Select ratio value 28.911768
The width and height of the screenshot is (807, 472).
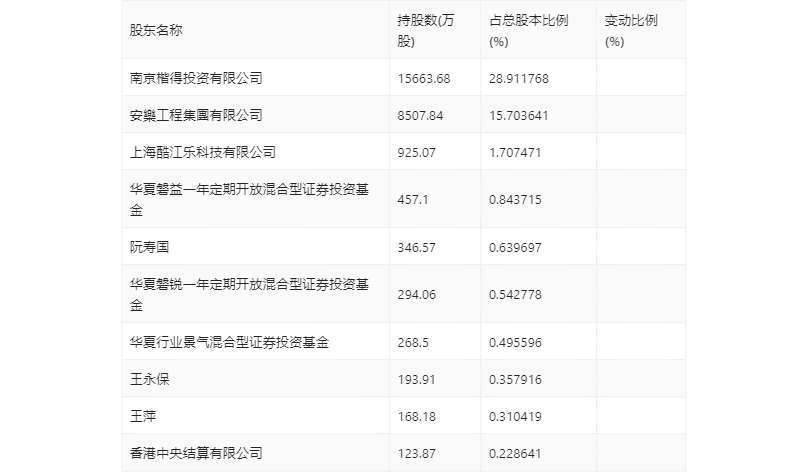tap(519, 79)
